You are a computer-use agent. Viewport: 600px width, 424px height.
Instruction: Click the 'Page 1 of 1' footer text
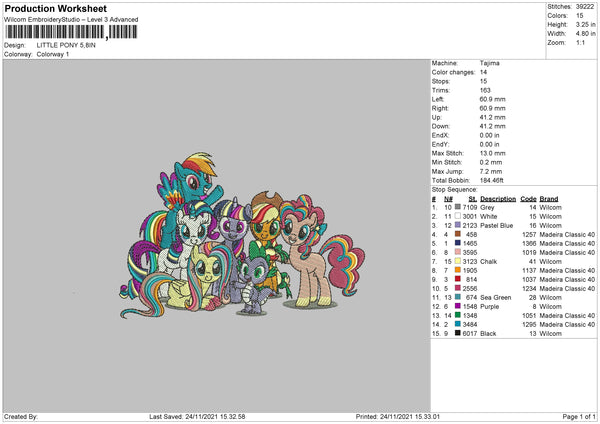(x=579, y=417)
